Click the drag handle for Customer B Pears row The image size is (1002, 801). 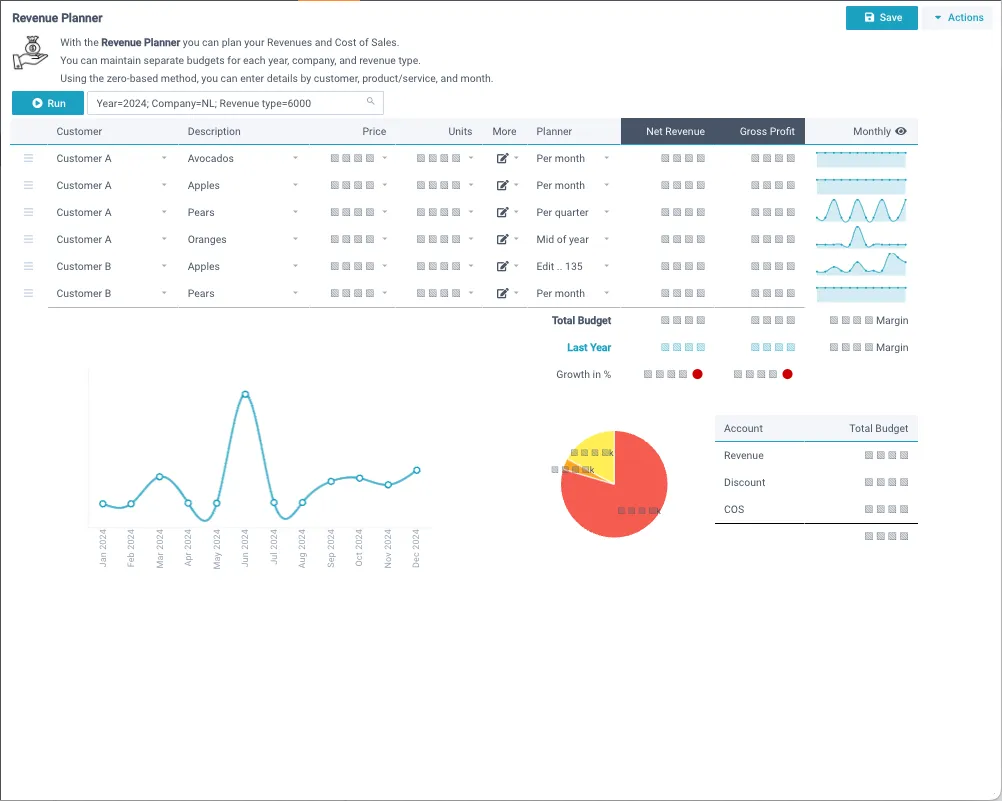pos(28,293)
